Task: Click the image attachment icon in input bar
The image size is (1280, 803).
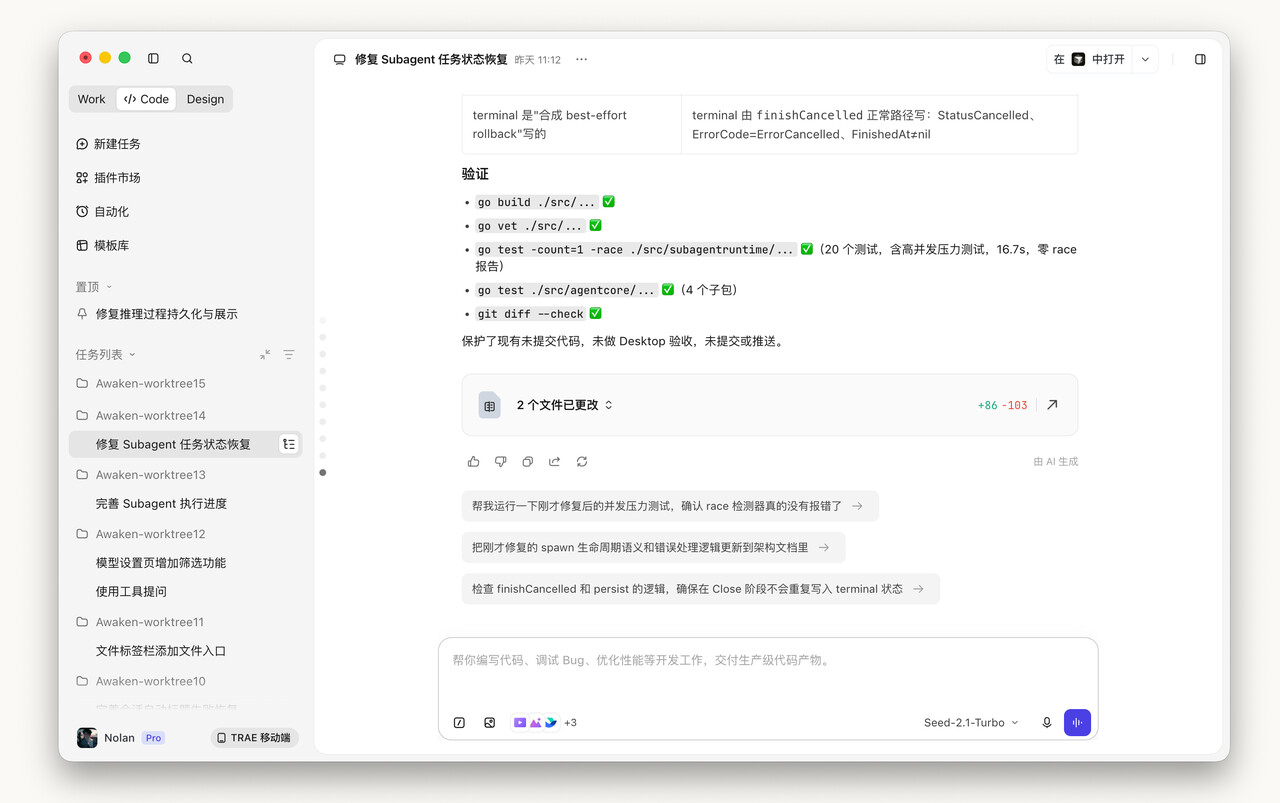Action: [489, 722]
